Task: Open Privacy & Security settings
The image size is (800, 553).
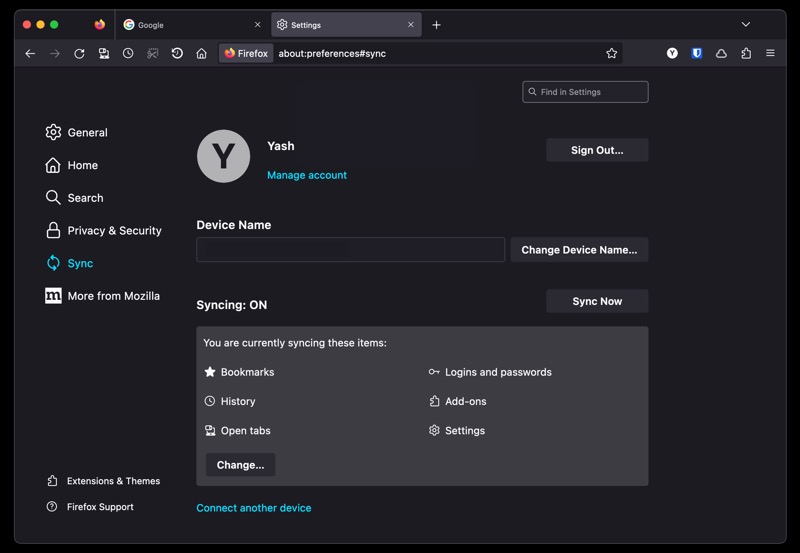Action: click(104, 231)
